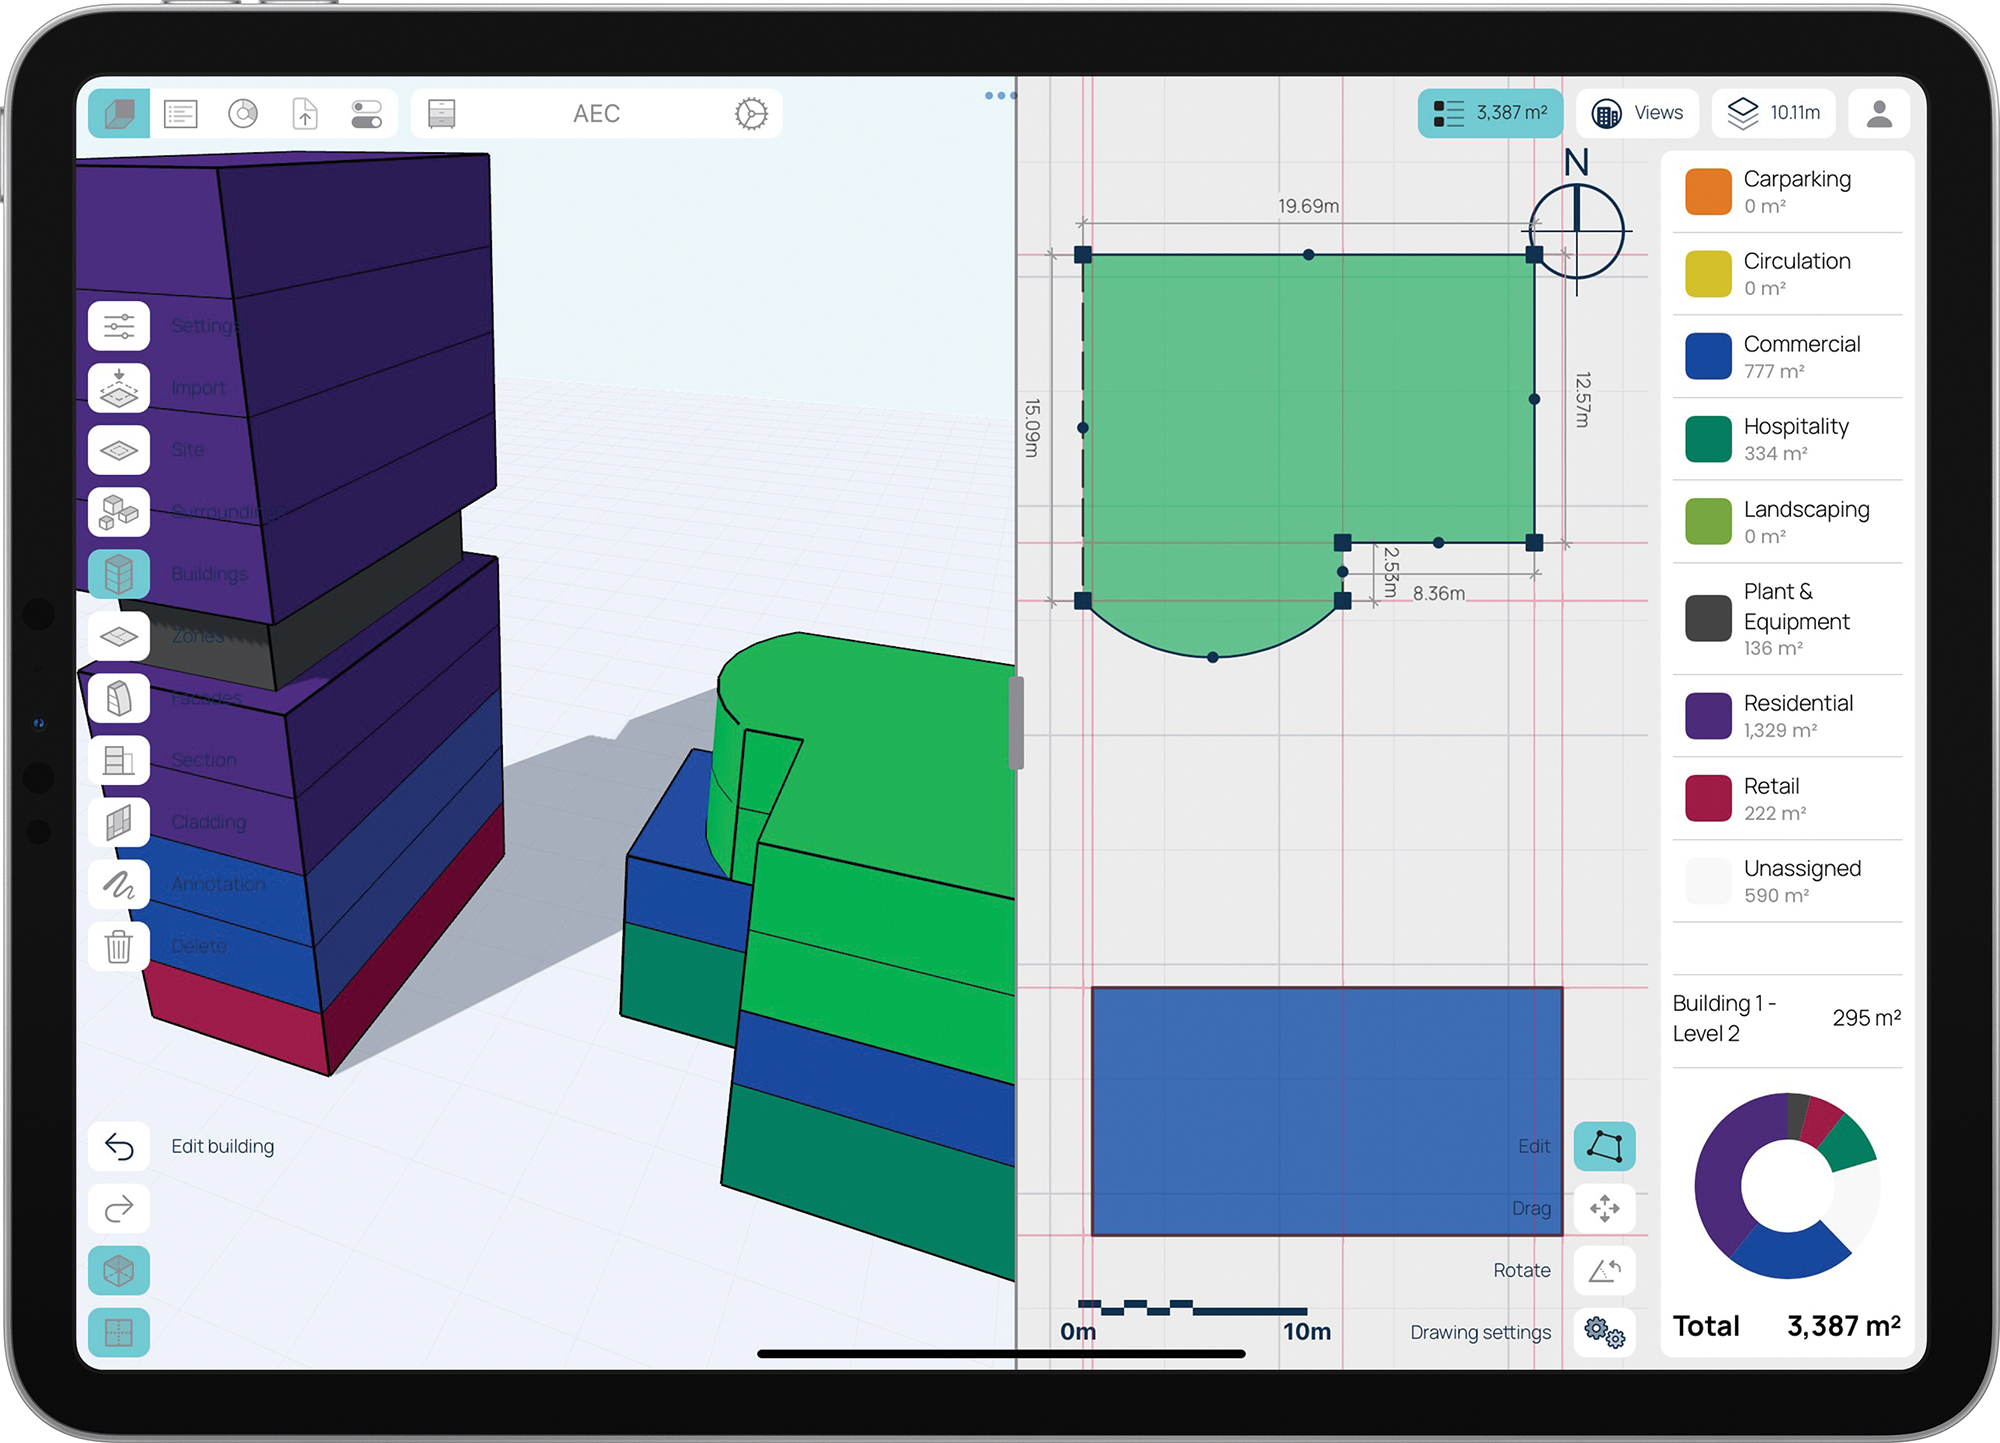Open the donut chart analytics icon
The image size is (2000, 1443).
coord(243,113)
